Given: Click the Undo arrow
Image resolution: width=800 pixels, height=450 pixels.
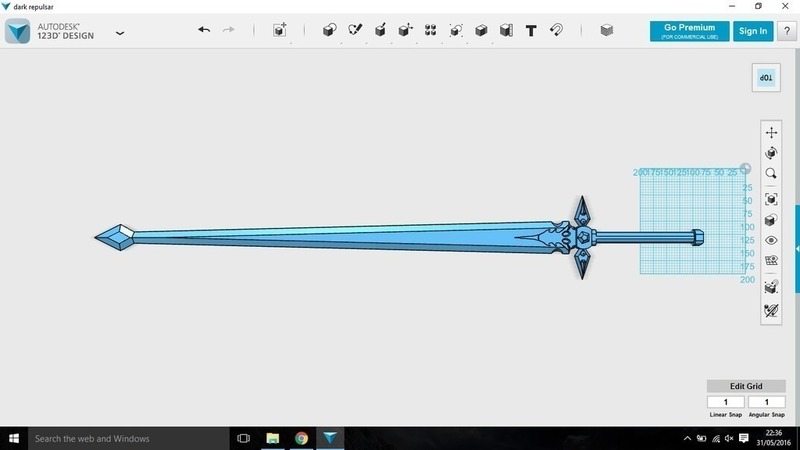Looking at the screenshot, I should [204, 30].
